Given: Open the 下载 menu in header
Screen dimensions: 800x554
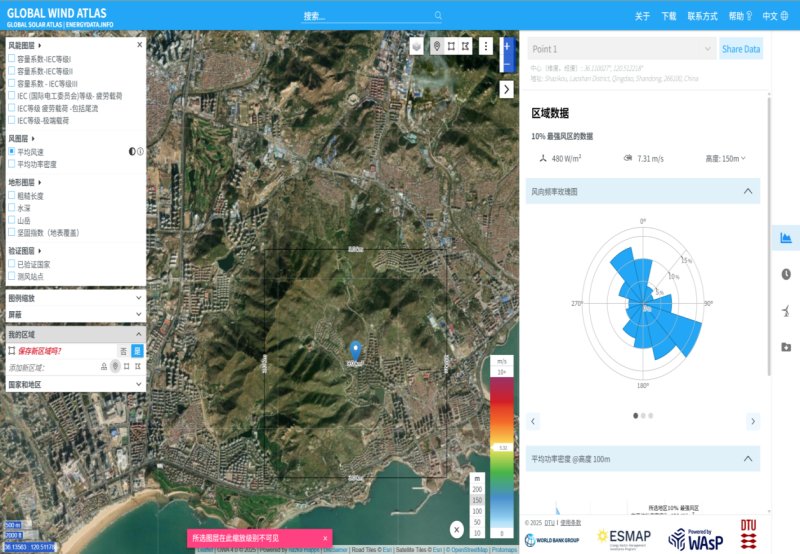Looking at the screenshot, I should point(668,16).
